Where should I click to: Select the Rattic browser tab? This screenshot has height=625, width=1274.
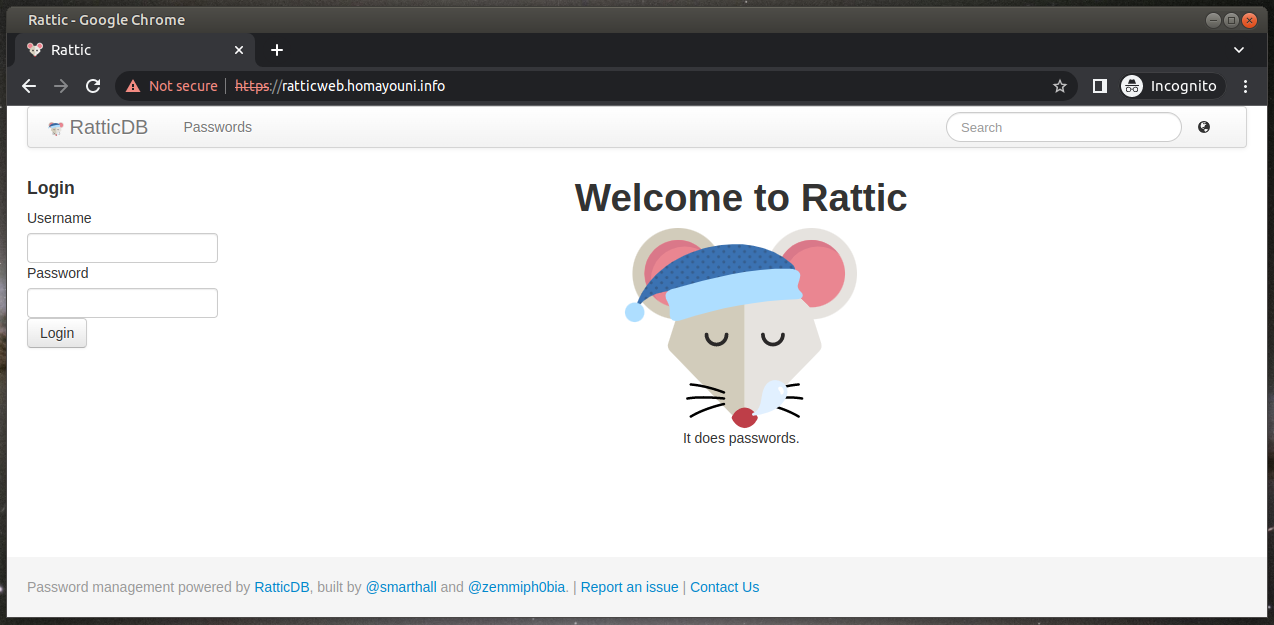[134, 50]
